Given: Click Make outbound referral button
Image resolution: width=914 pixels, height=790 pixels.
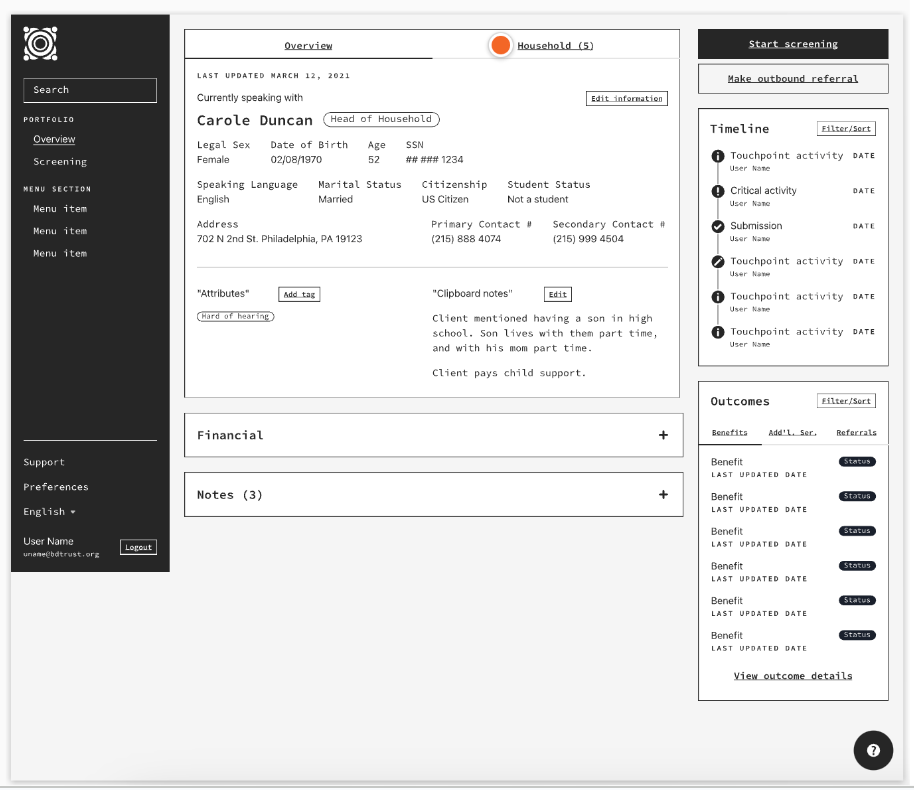Looking at the screenshot, I should [793, 79].
